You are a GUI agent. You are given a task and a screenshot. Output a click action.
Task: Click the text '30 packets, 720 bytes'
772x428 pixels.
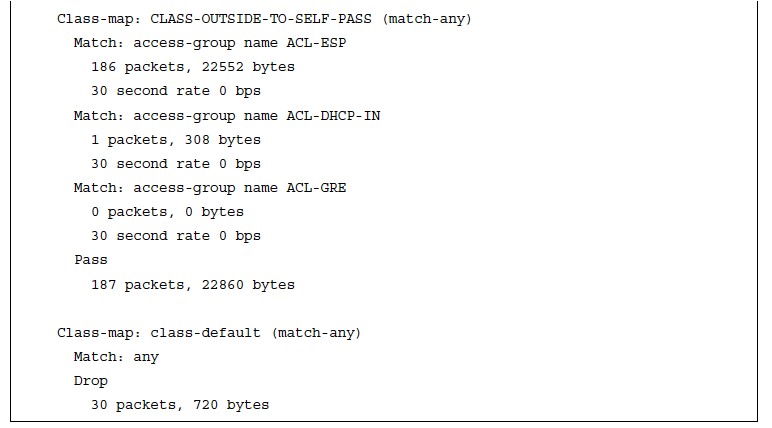(x=180, y=405)
